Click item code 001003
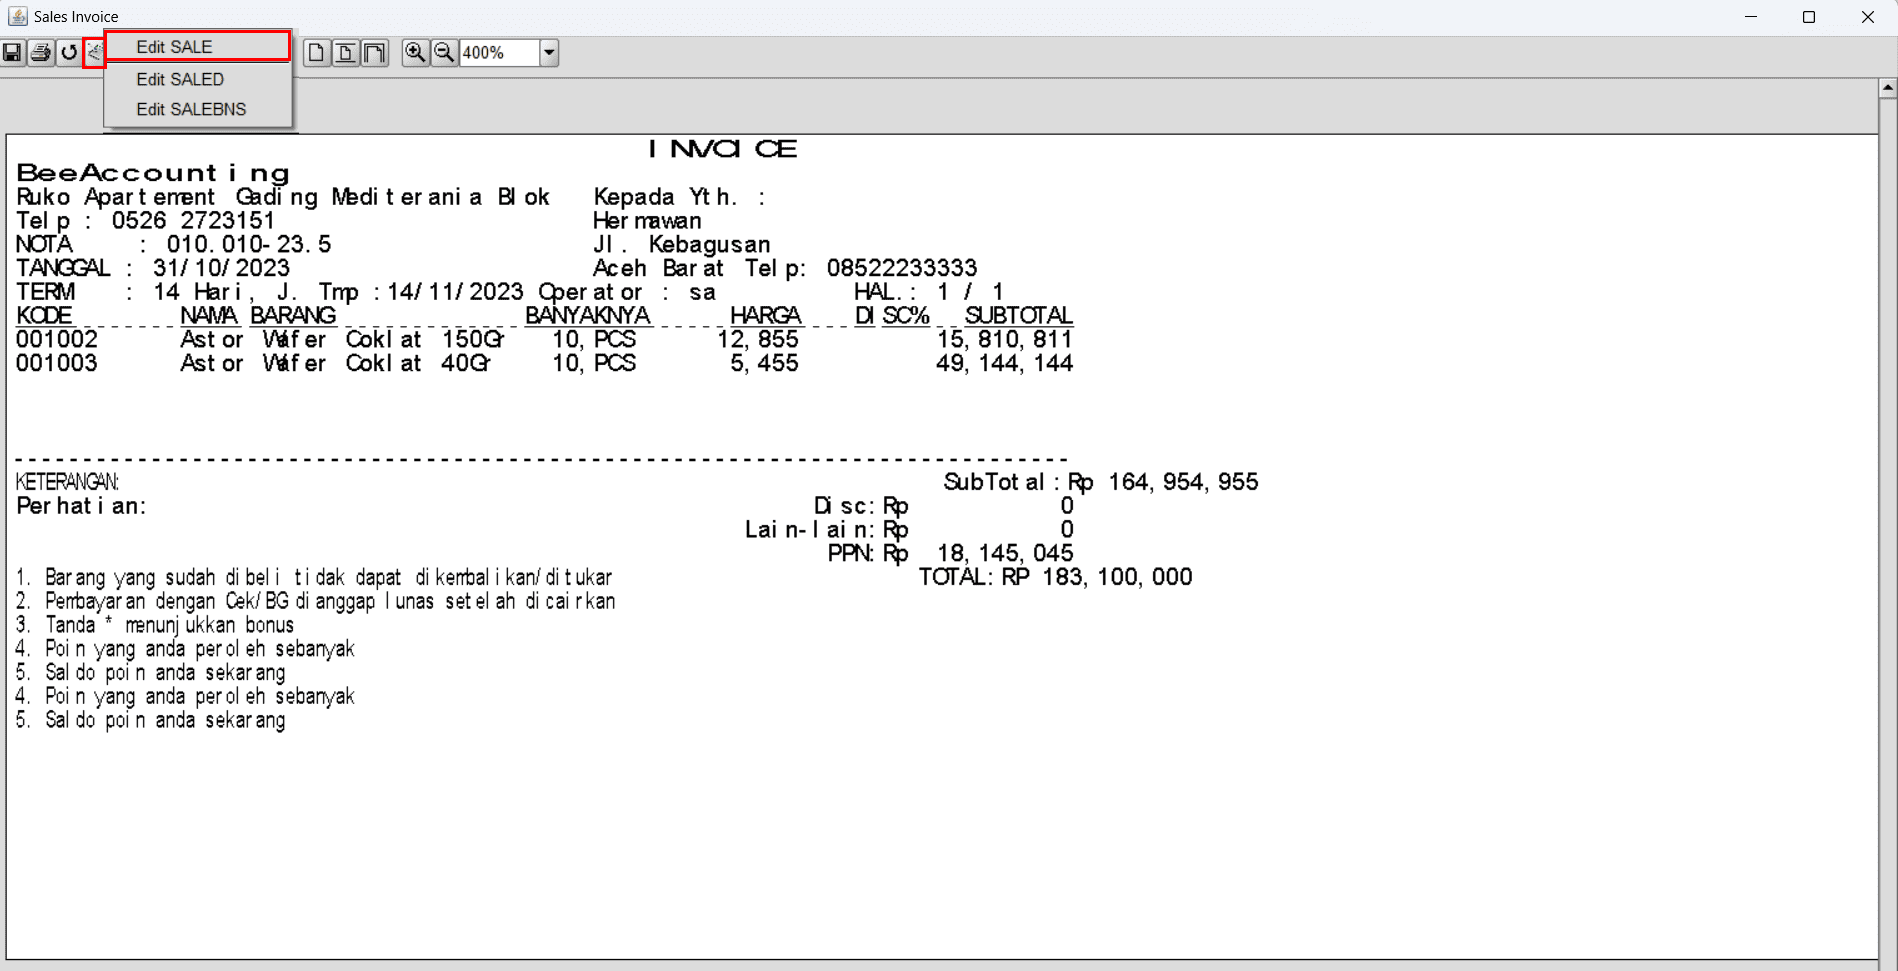This screenshot has height=971, width=1898. click(x=57, y=364)
